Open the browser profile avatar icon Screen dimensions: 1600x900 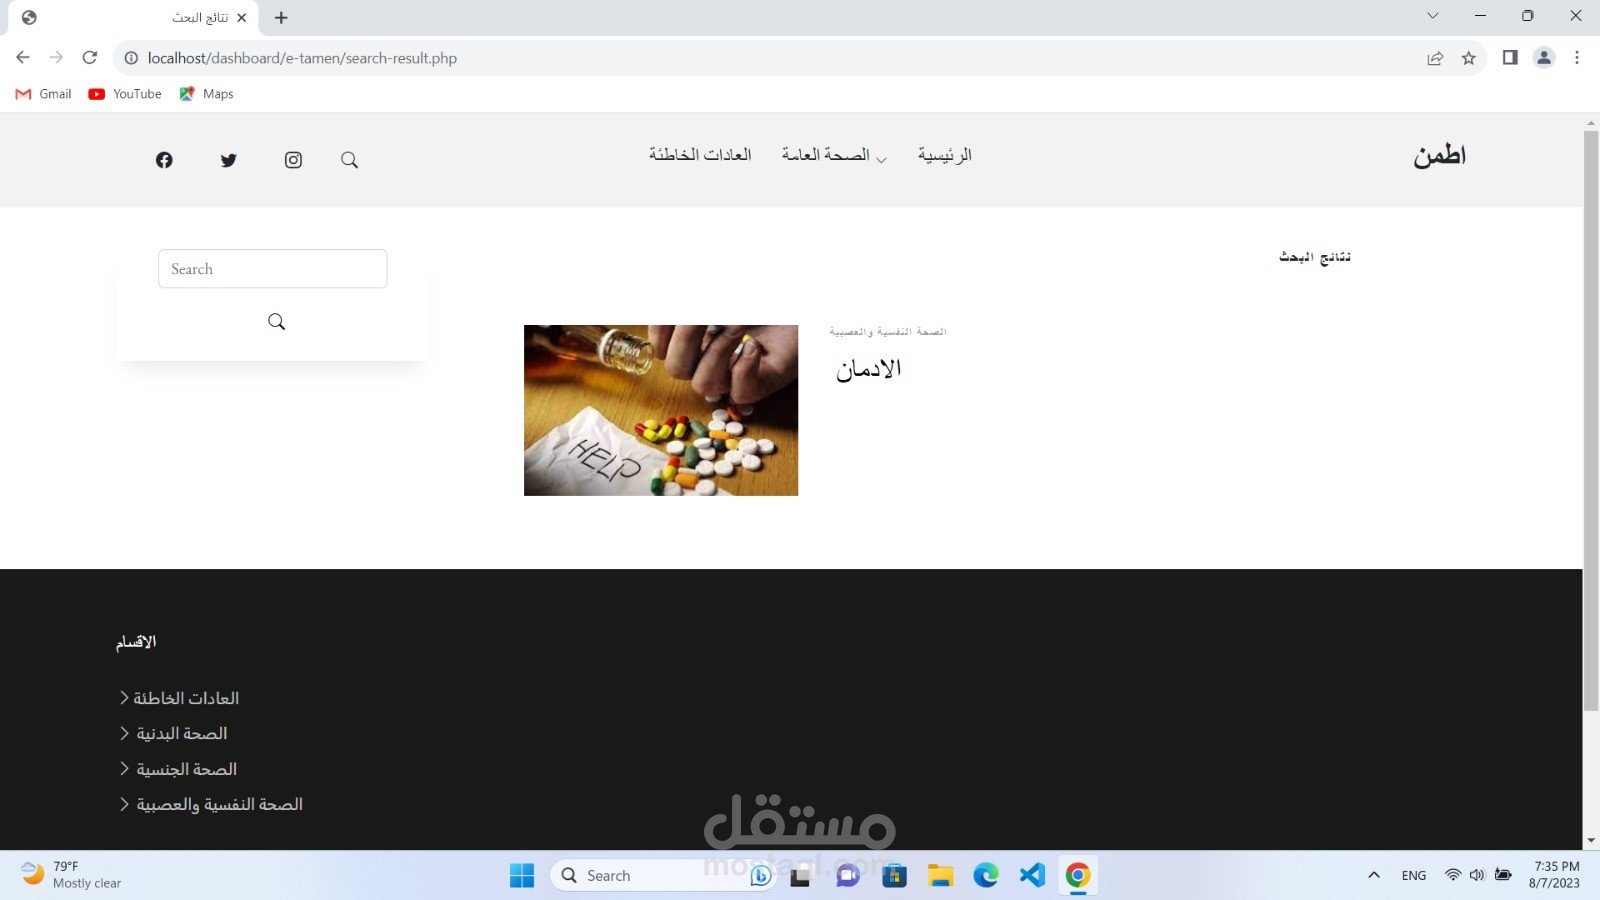(x=1543, y=58)
